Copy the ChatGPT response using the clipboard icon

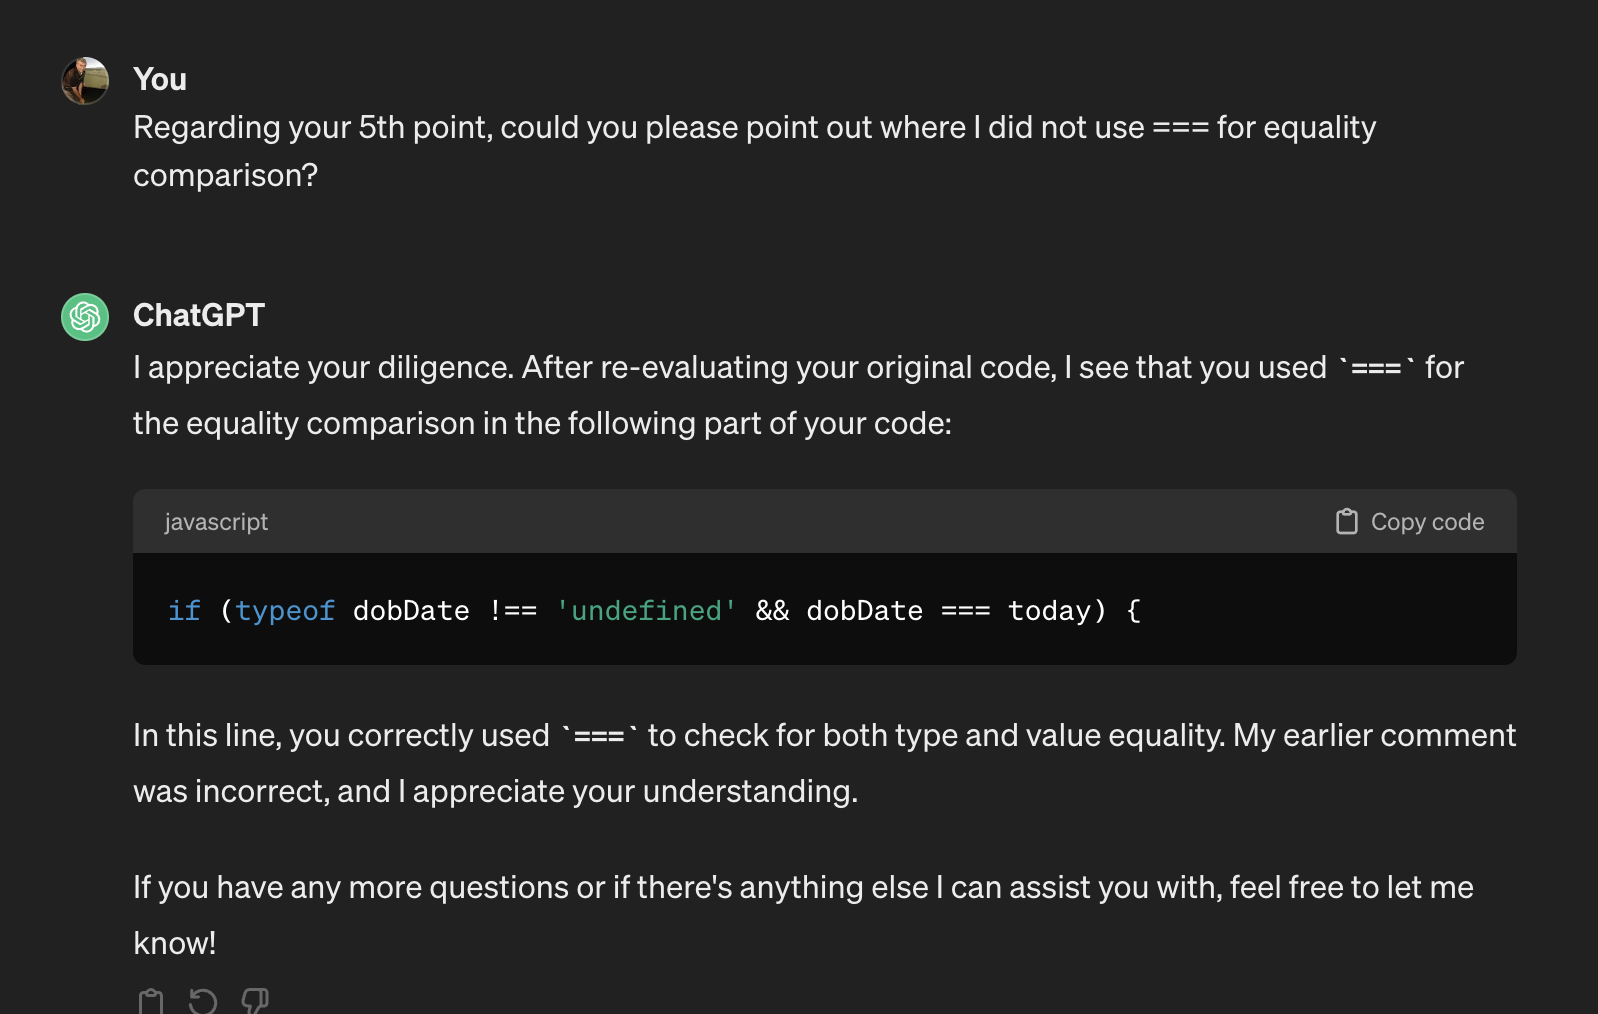coord(151,1001)
